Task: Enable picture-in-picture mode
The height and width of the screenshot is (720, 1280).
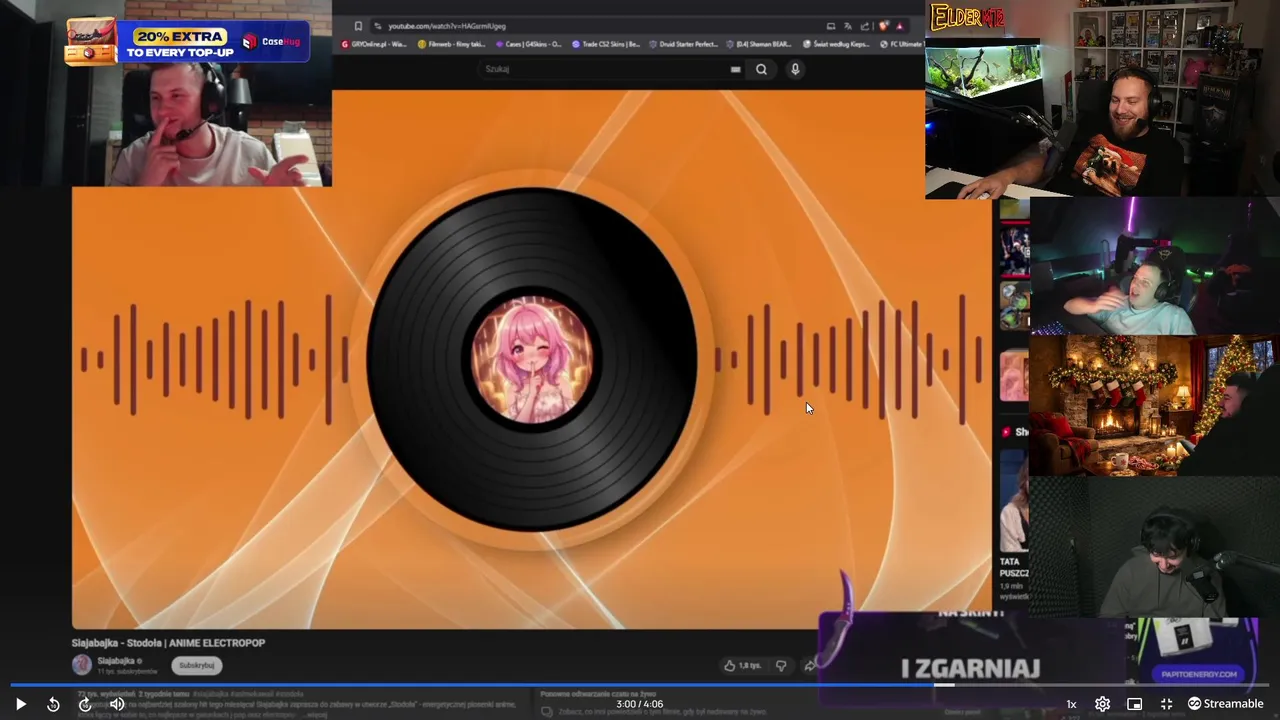Action: [1134, 704]
